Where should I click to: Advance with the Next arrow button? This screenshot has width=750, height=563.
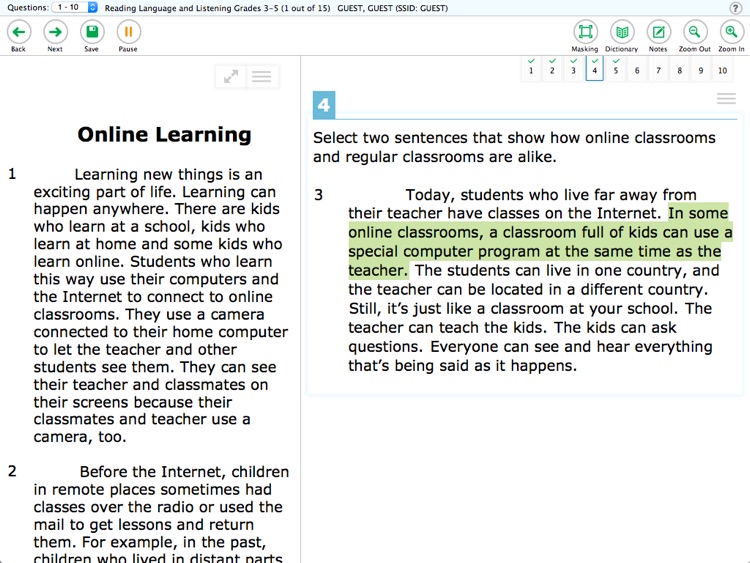click(55, 32)
